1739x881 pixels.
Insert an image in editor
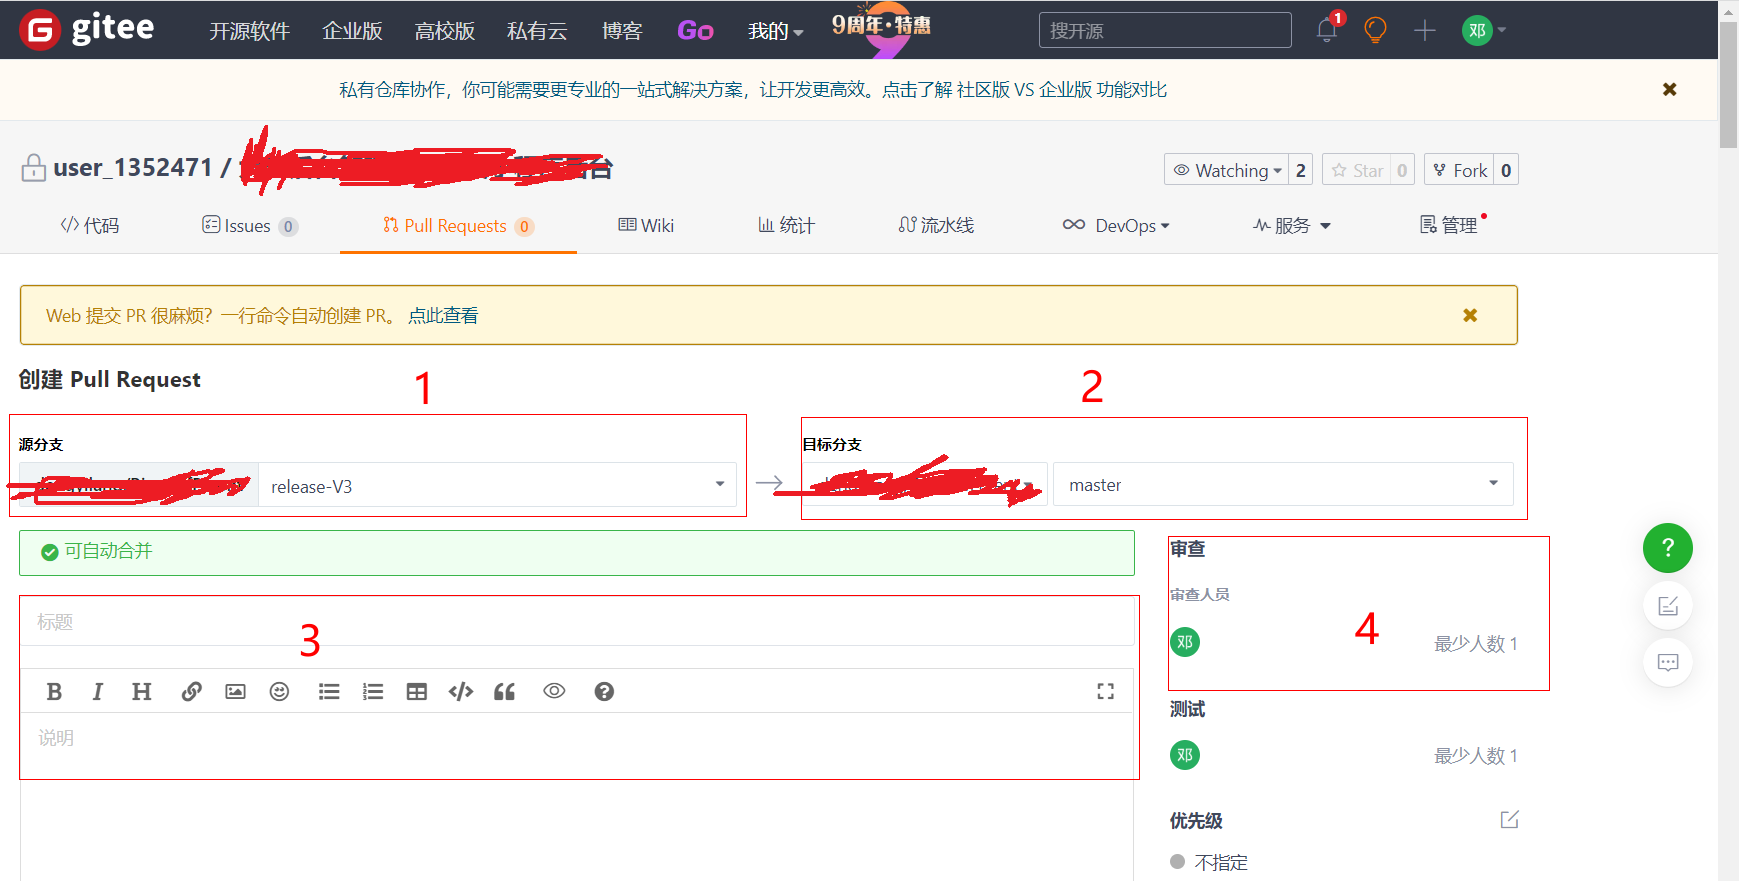tap(235, 691)
